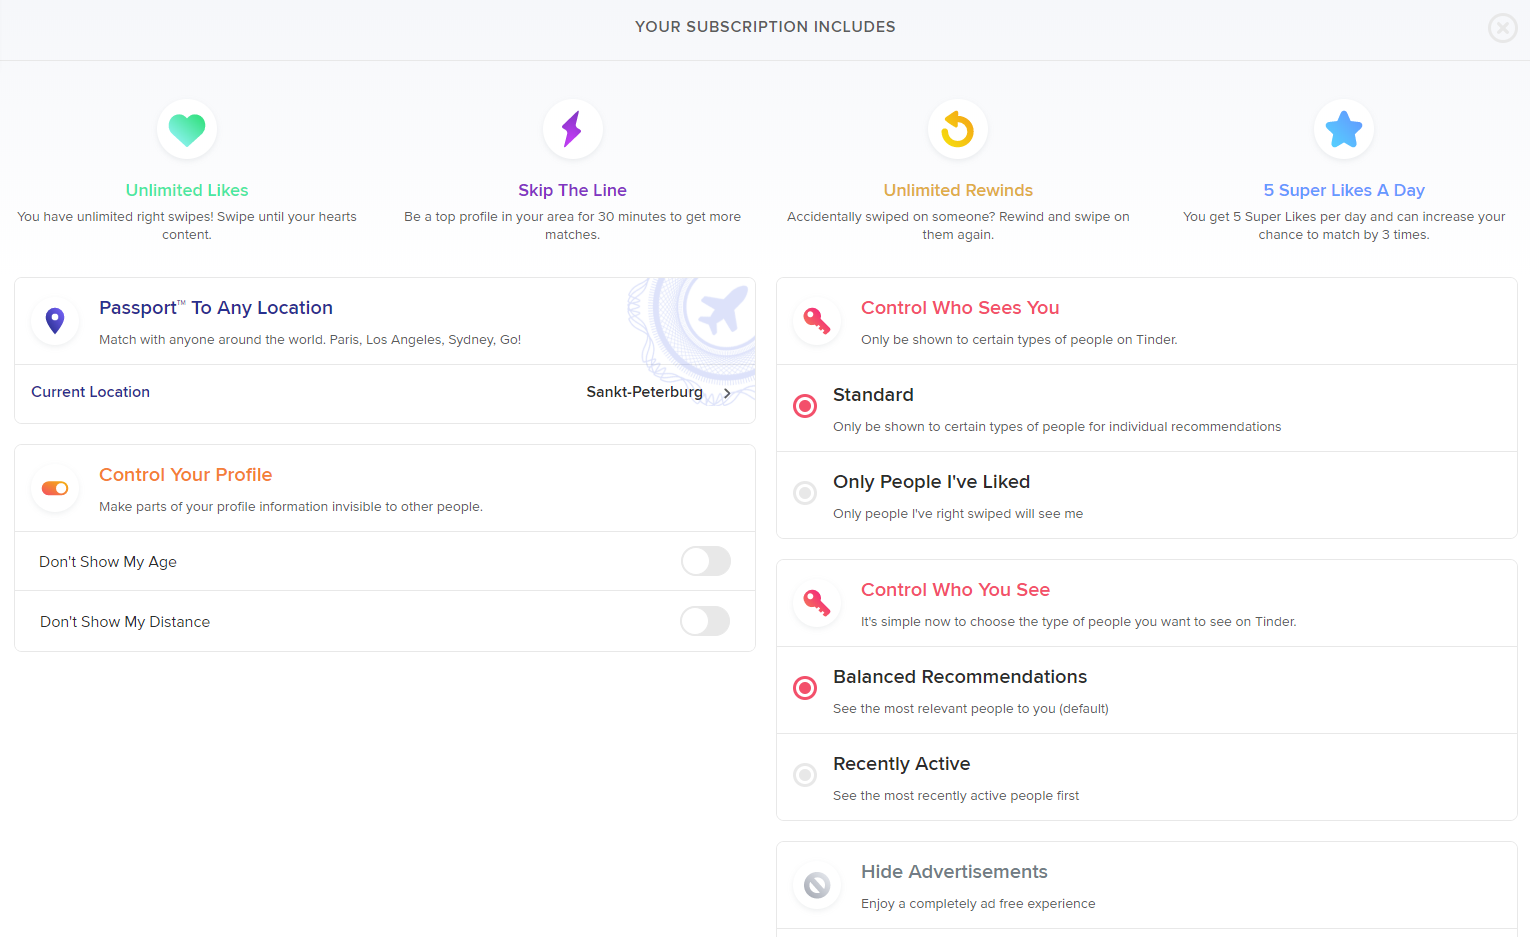Viewport: 1530px width, 937px height.
Task: Click the Skip The Line heading
Action: pos(572,190)
